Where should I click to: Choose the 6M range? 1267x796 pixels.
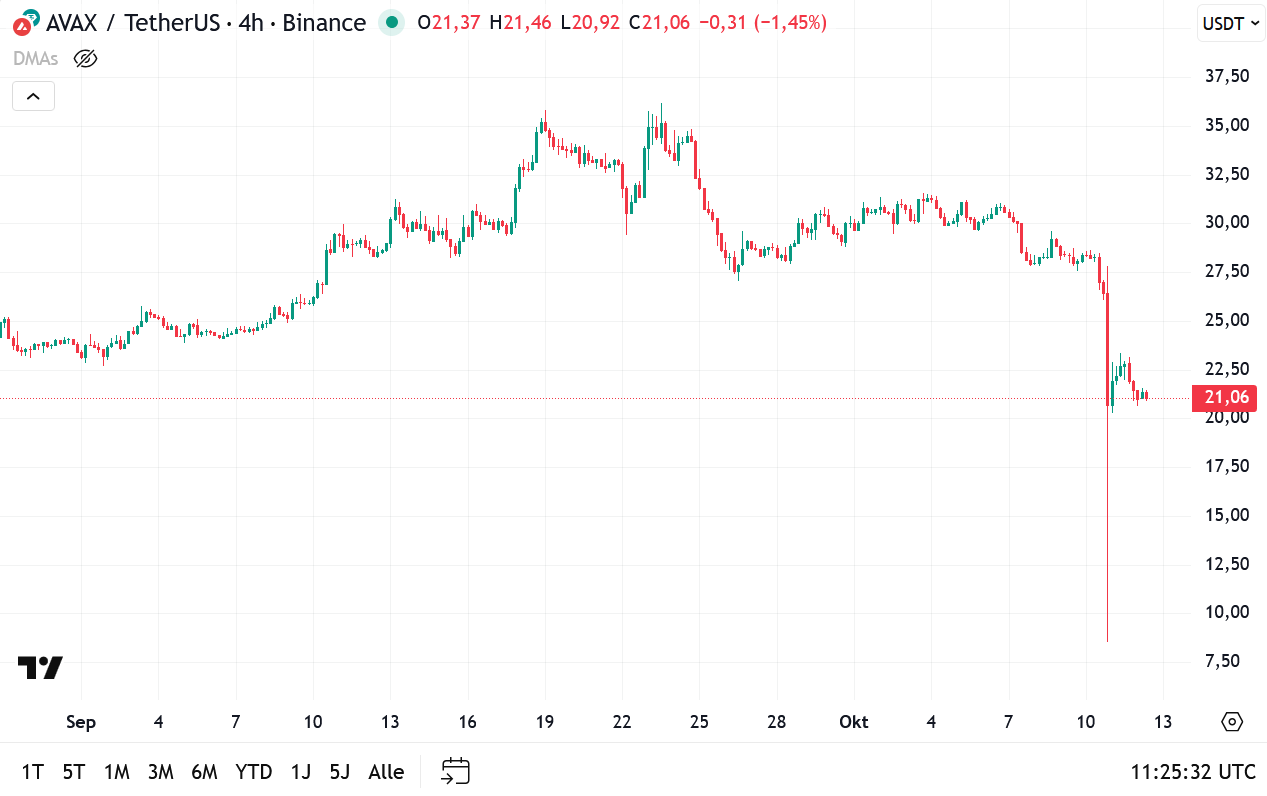[204, 771]
